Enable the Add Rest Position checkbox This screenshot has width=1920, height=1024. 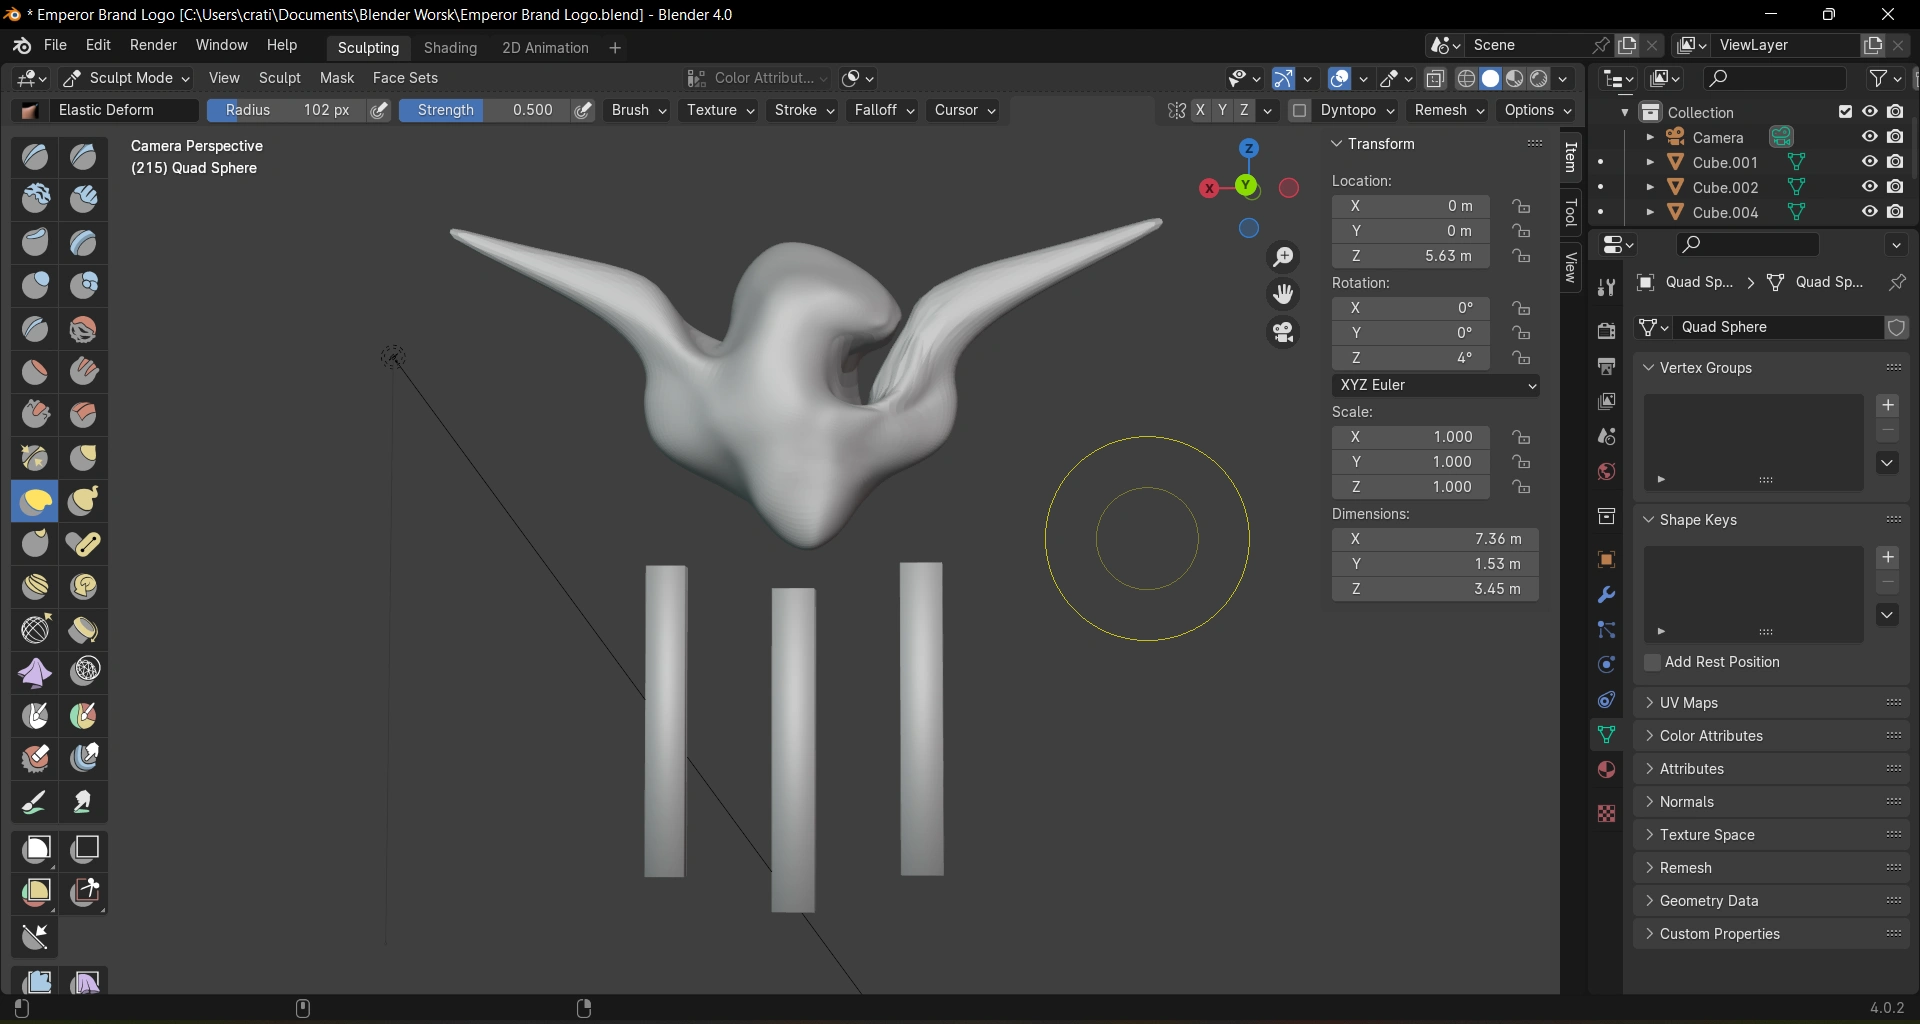point(1652,662)
